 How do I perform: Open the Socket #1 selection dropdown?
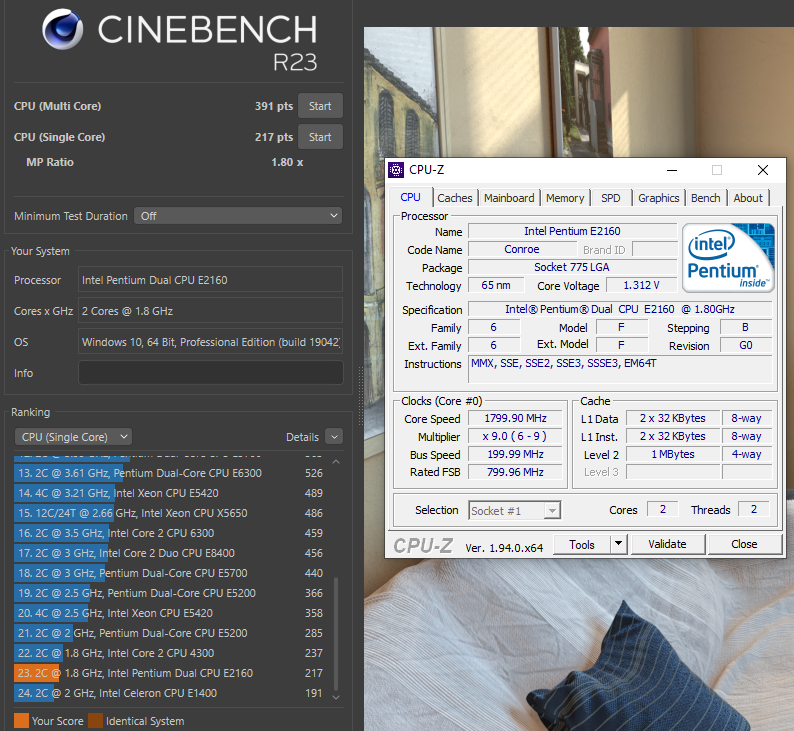(514, 511)
